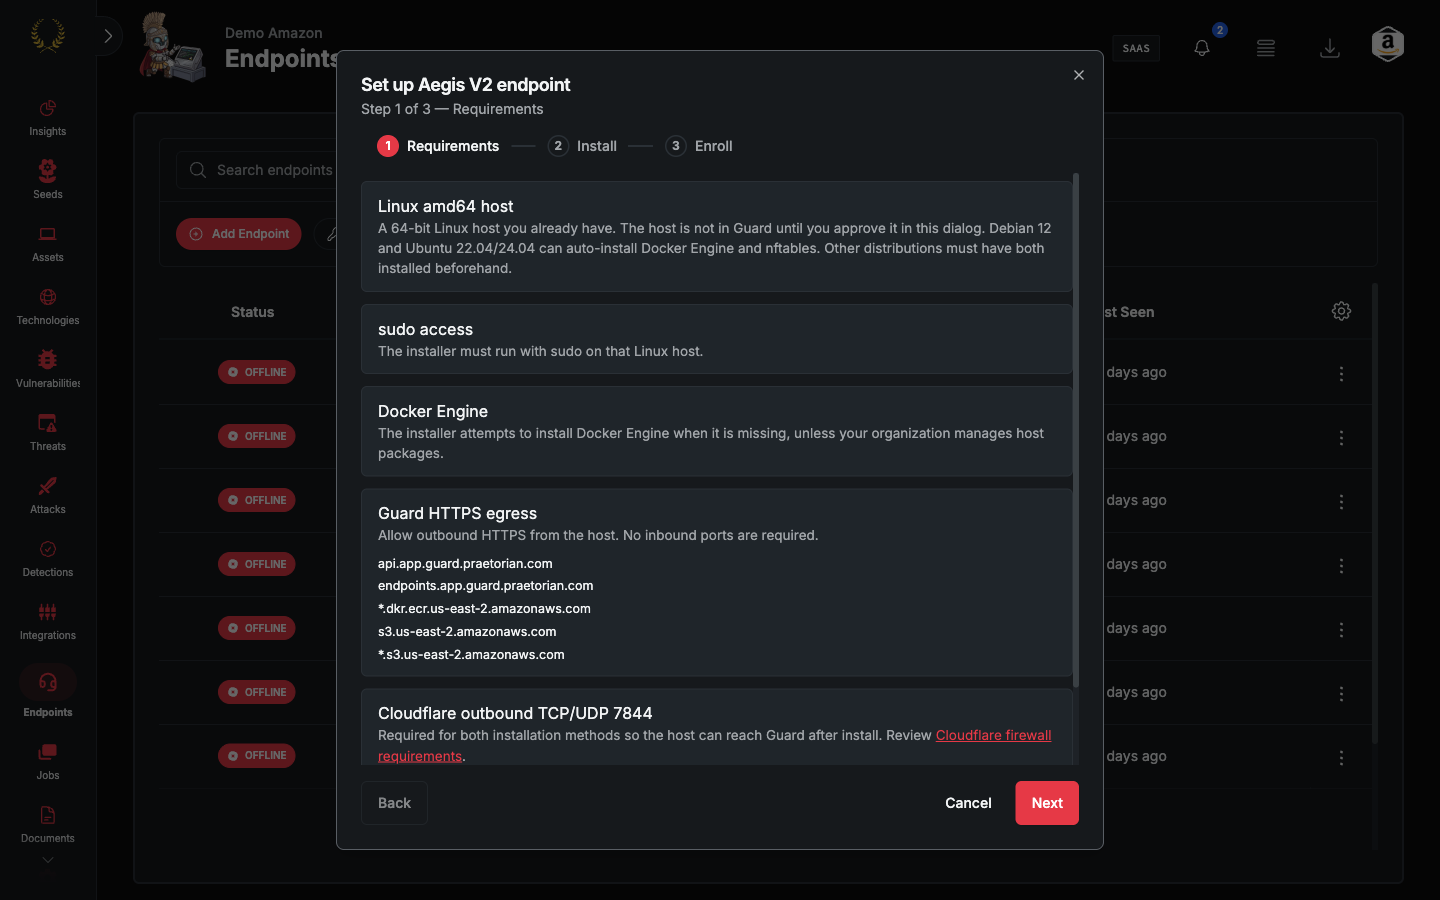Open row menu for second OFFLINE endpoint
The height and width of the screenshot is (900, 1440).
pos(1341,437)
